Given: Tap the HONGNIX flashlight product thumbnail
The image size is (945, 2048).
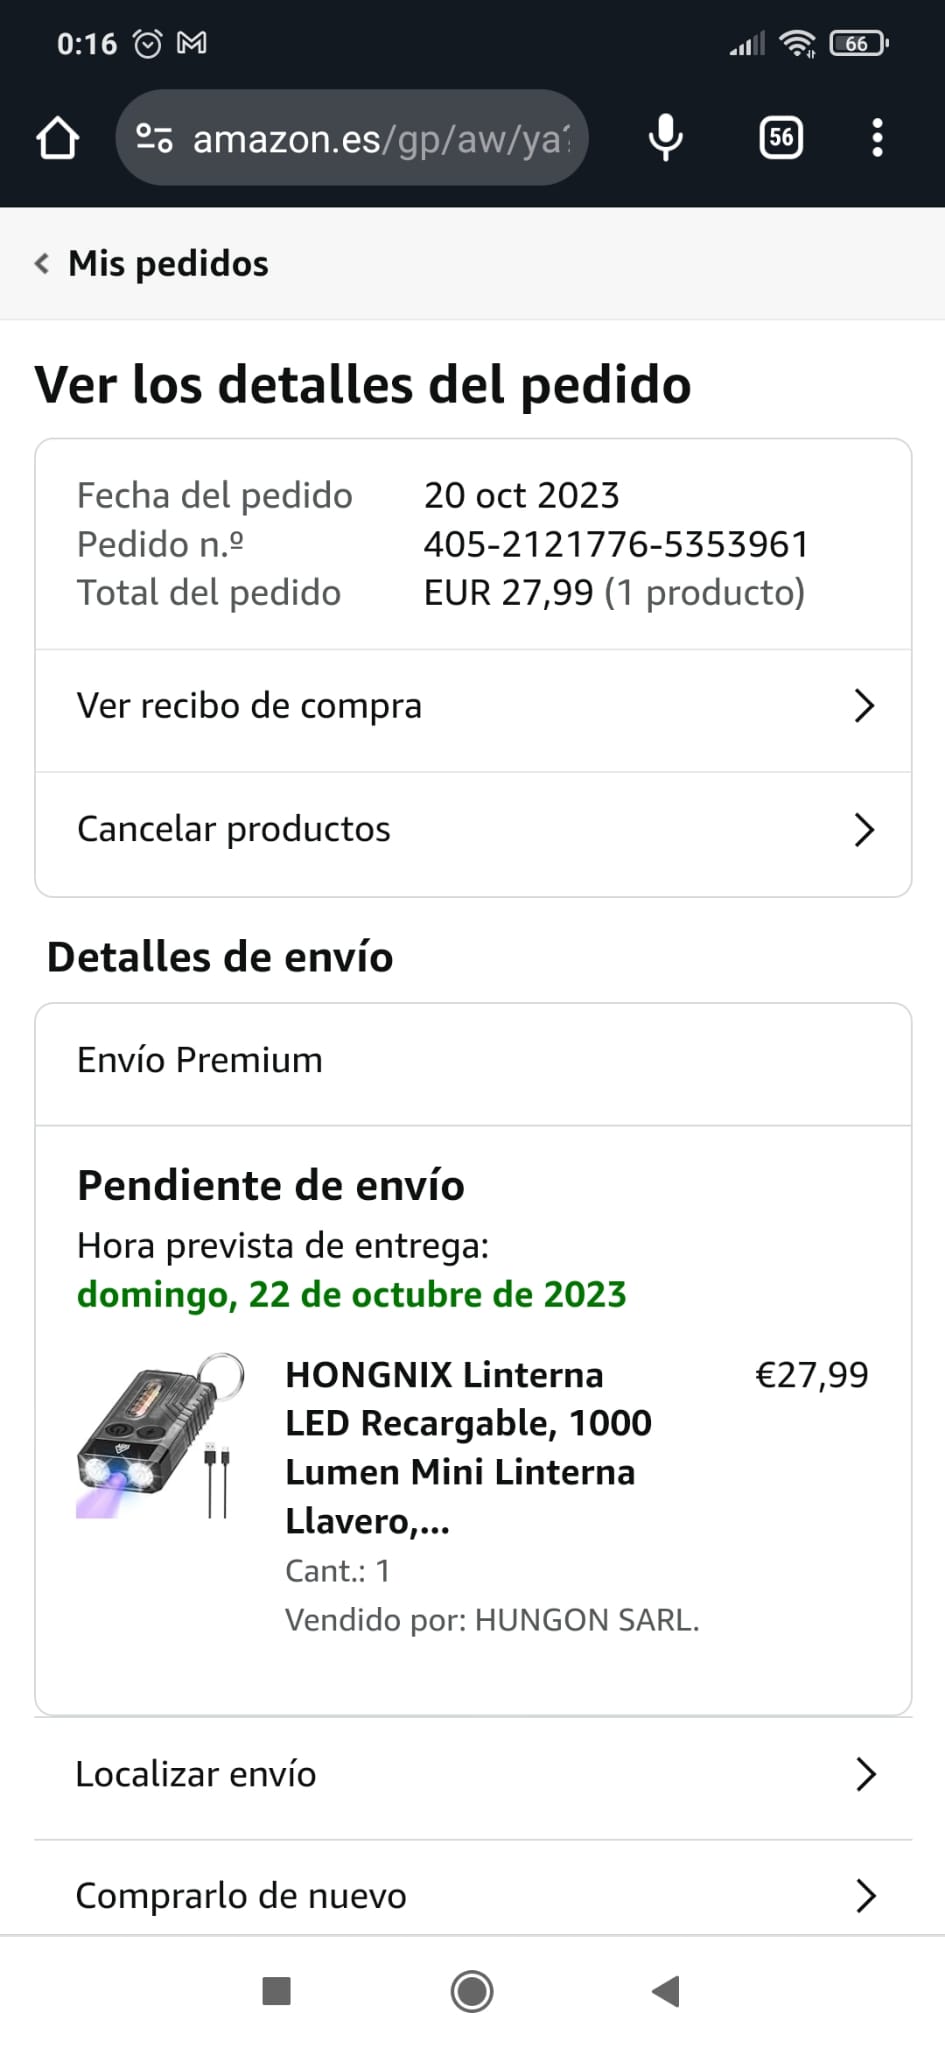Looking at the screenshot, I should click(x=160, y=1436).
